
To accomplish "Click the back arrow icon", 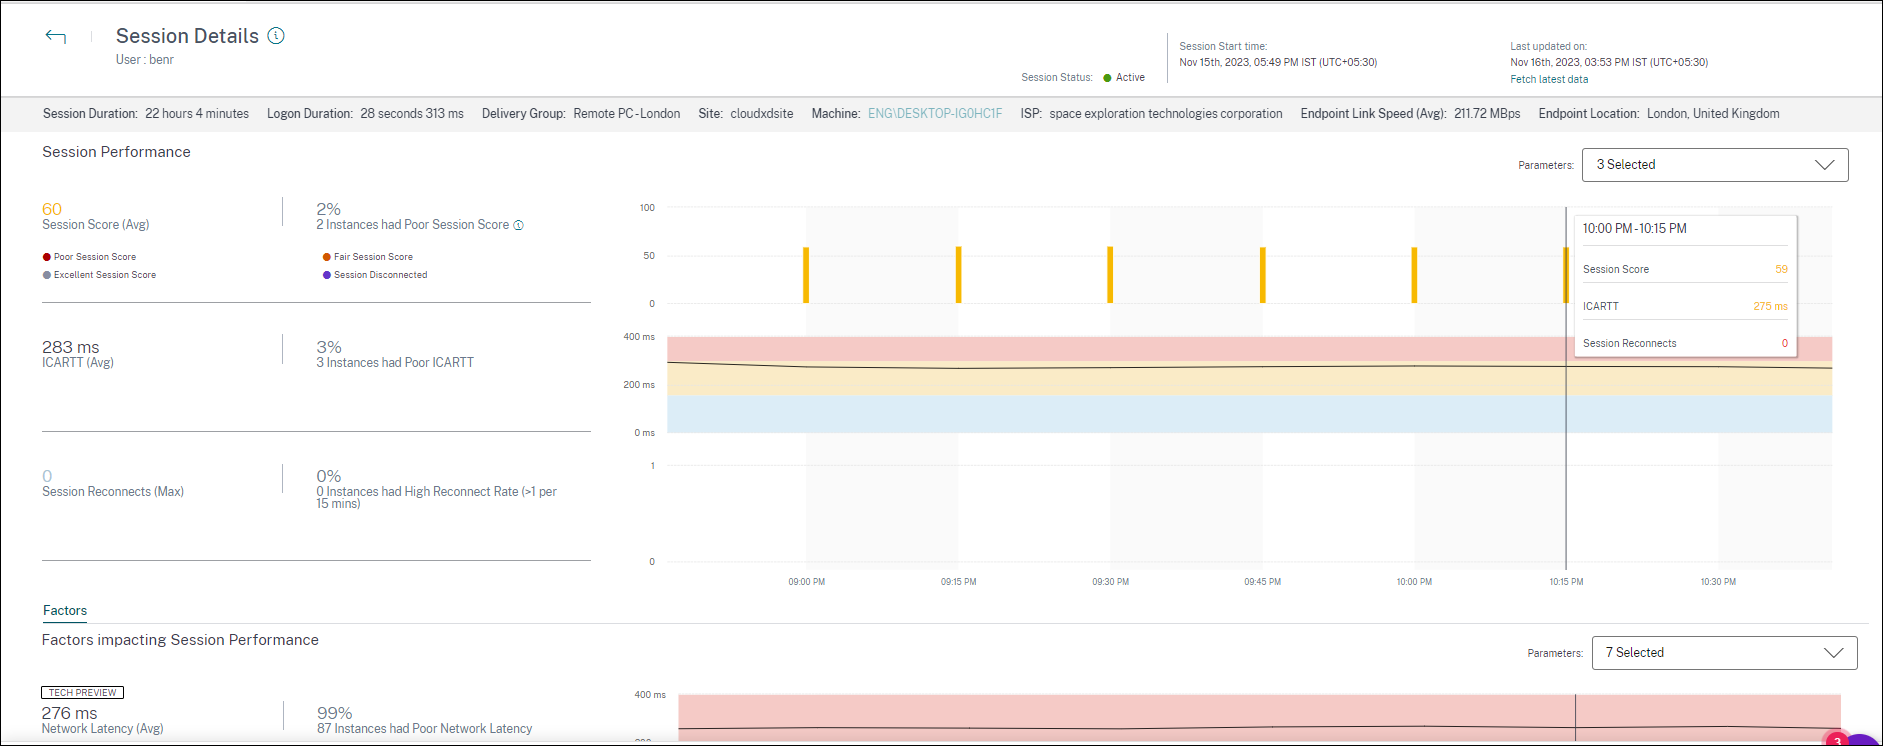I will (56, 37).
